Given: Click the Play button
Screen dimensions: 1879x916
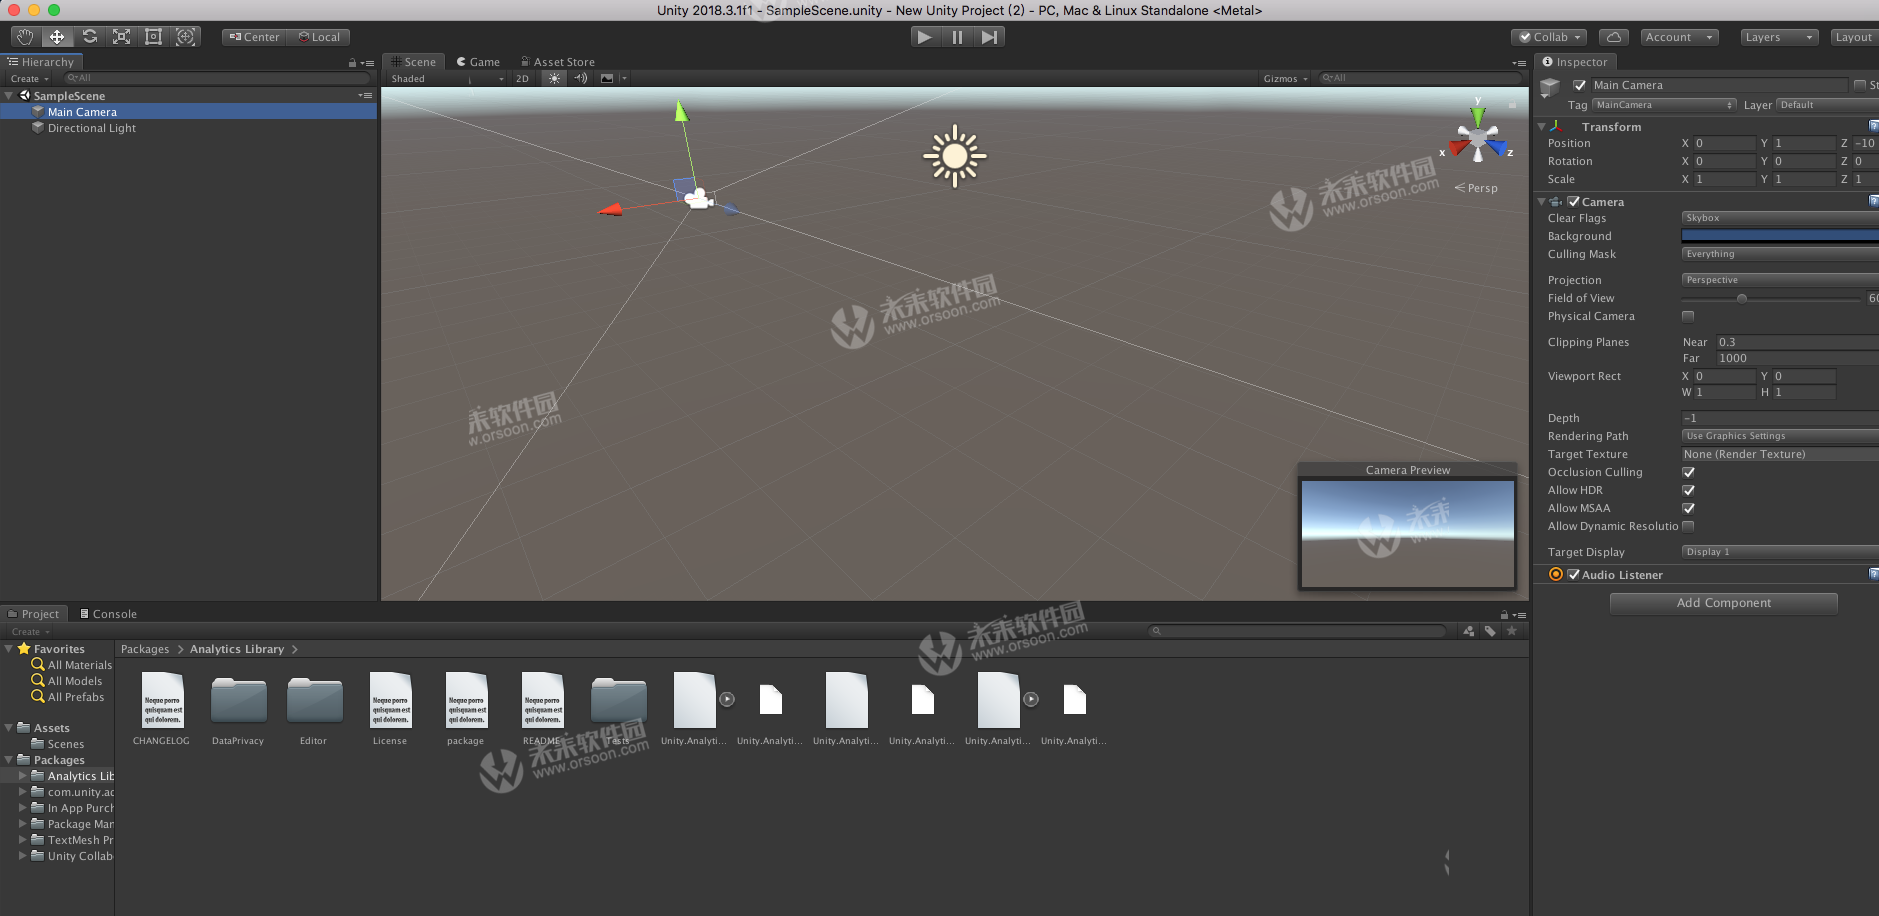Looking at the screenshot, I should tap(925, 37).
